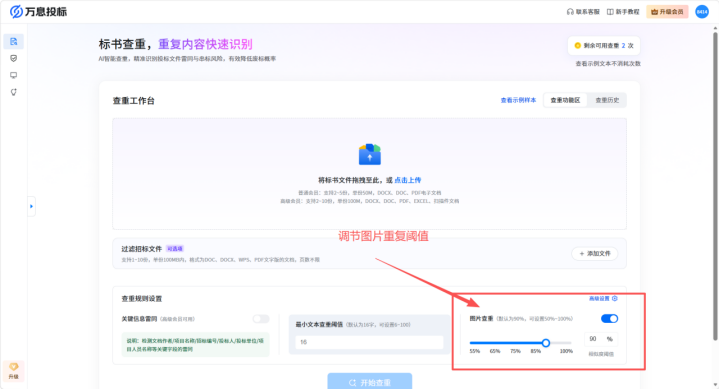Click the 剩余可用查重 coin badge

pos(603,45)
